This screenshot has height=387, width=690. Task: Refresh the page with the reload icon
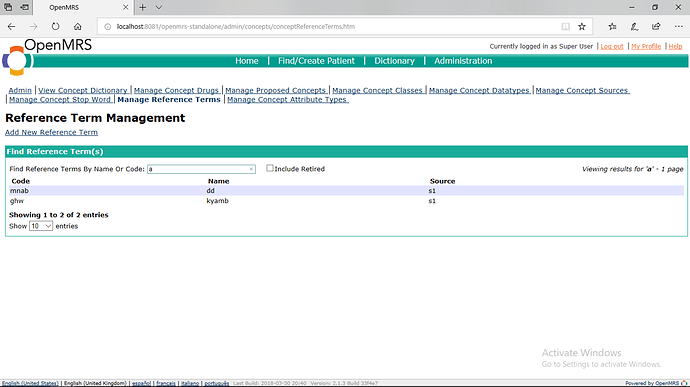(x=55, y=26)
